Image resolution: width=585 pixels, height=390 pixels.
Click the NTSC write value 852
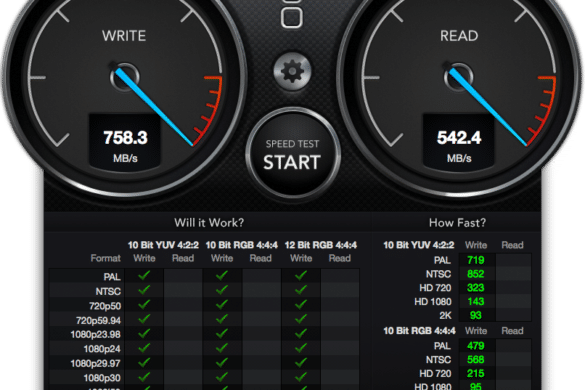[x=476, y=274]
